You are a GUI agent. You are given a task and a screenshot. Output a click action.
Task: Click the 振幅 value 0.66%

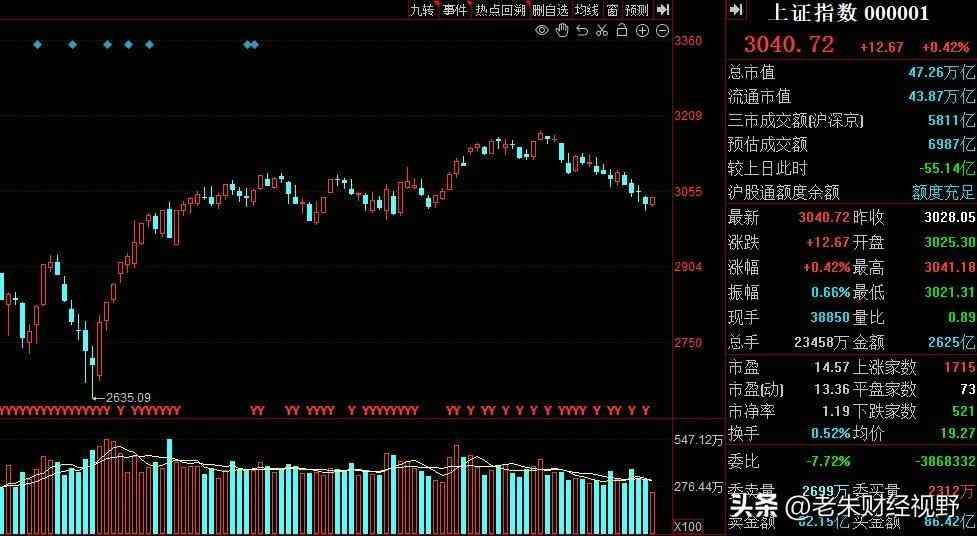pyautogui.click(x=831, y=292)
